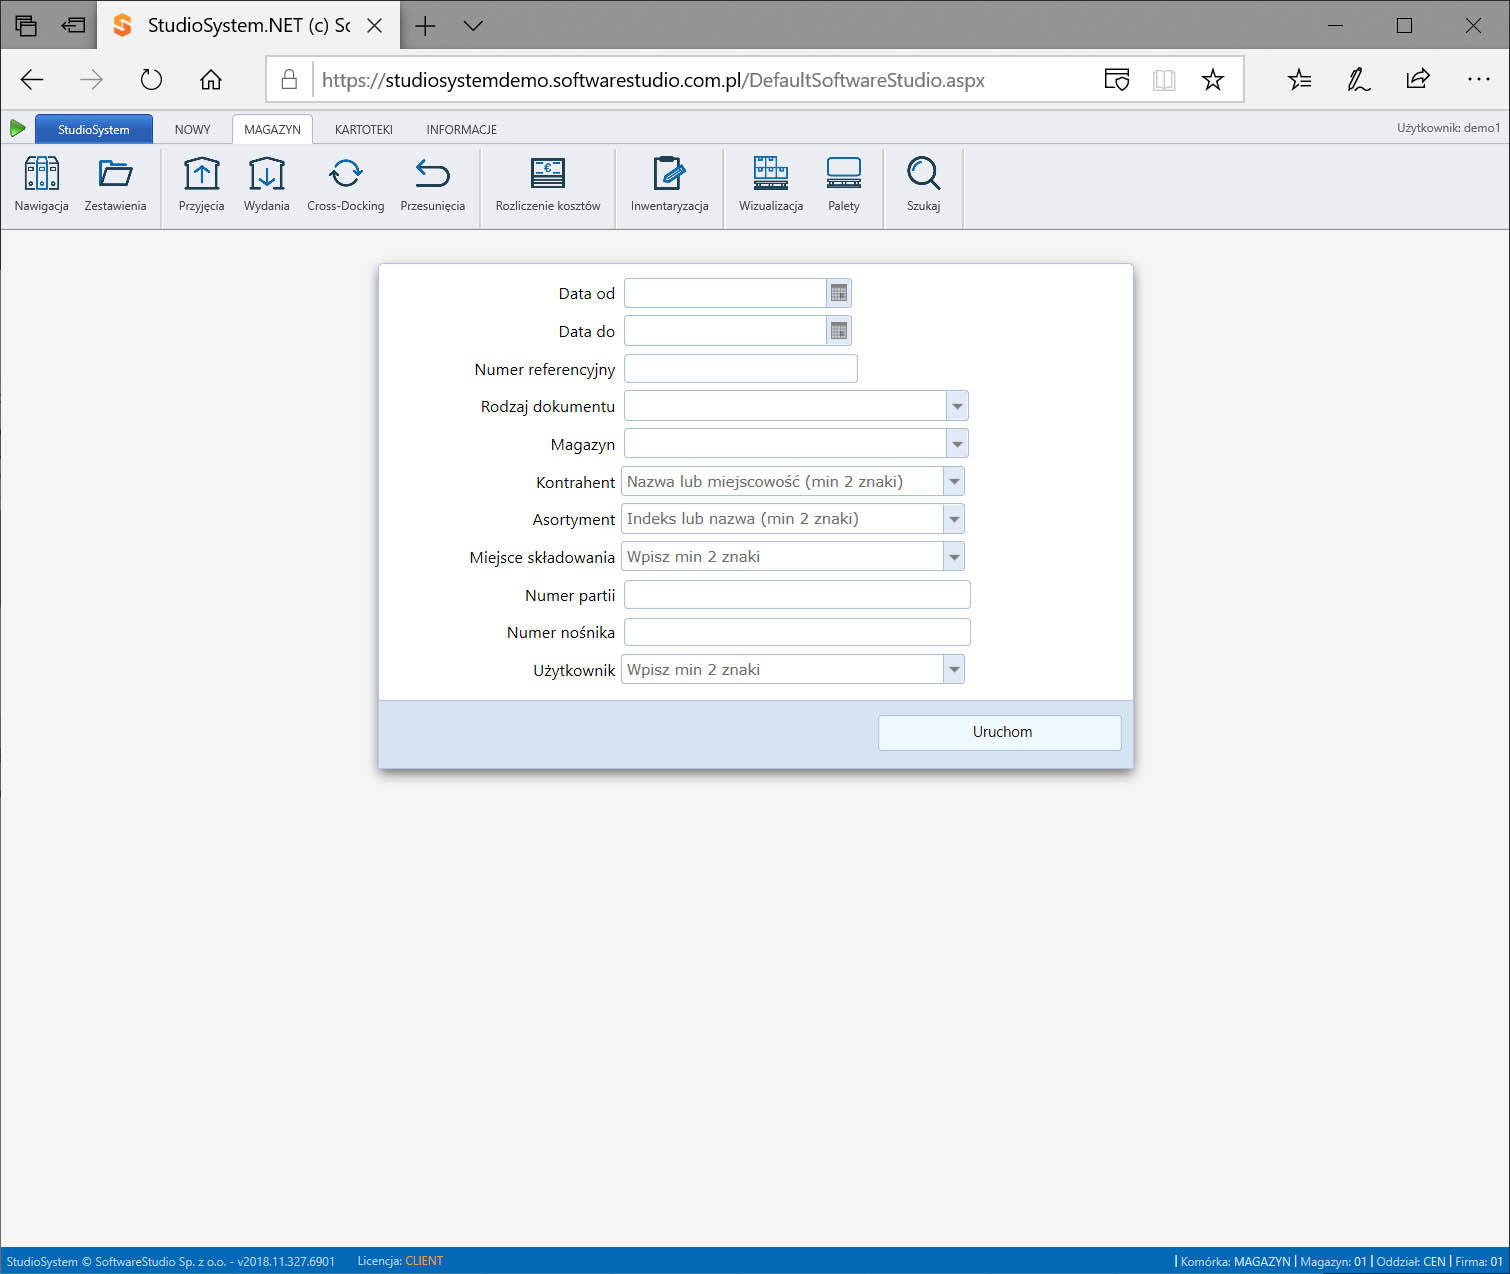Click browser back arrow

click(x=32, y=80)
